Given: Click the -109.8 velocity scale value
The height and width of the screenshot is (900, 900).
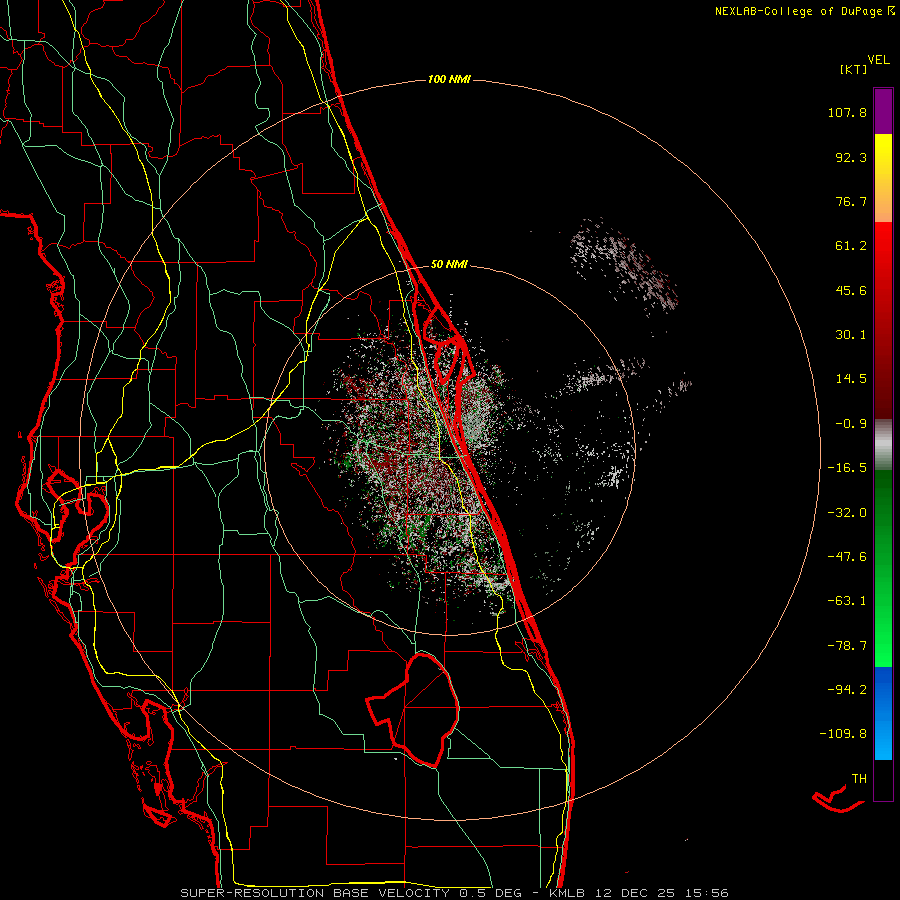Looking at the screenshot, I should click(843, 734).
